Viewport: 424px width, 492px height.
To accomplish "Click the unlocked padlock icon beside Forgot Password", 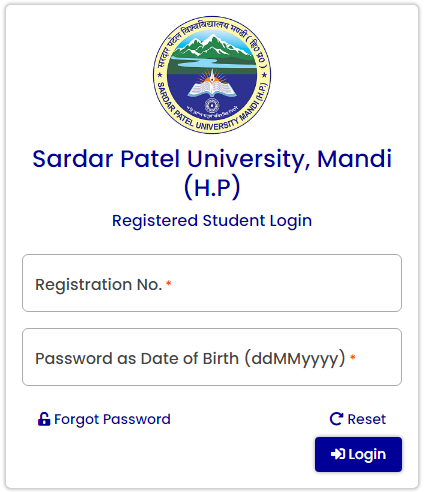I will click(44, 419).
